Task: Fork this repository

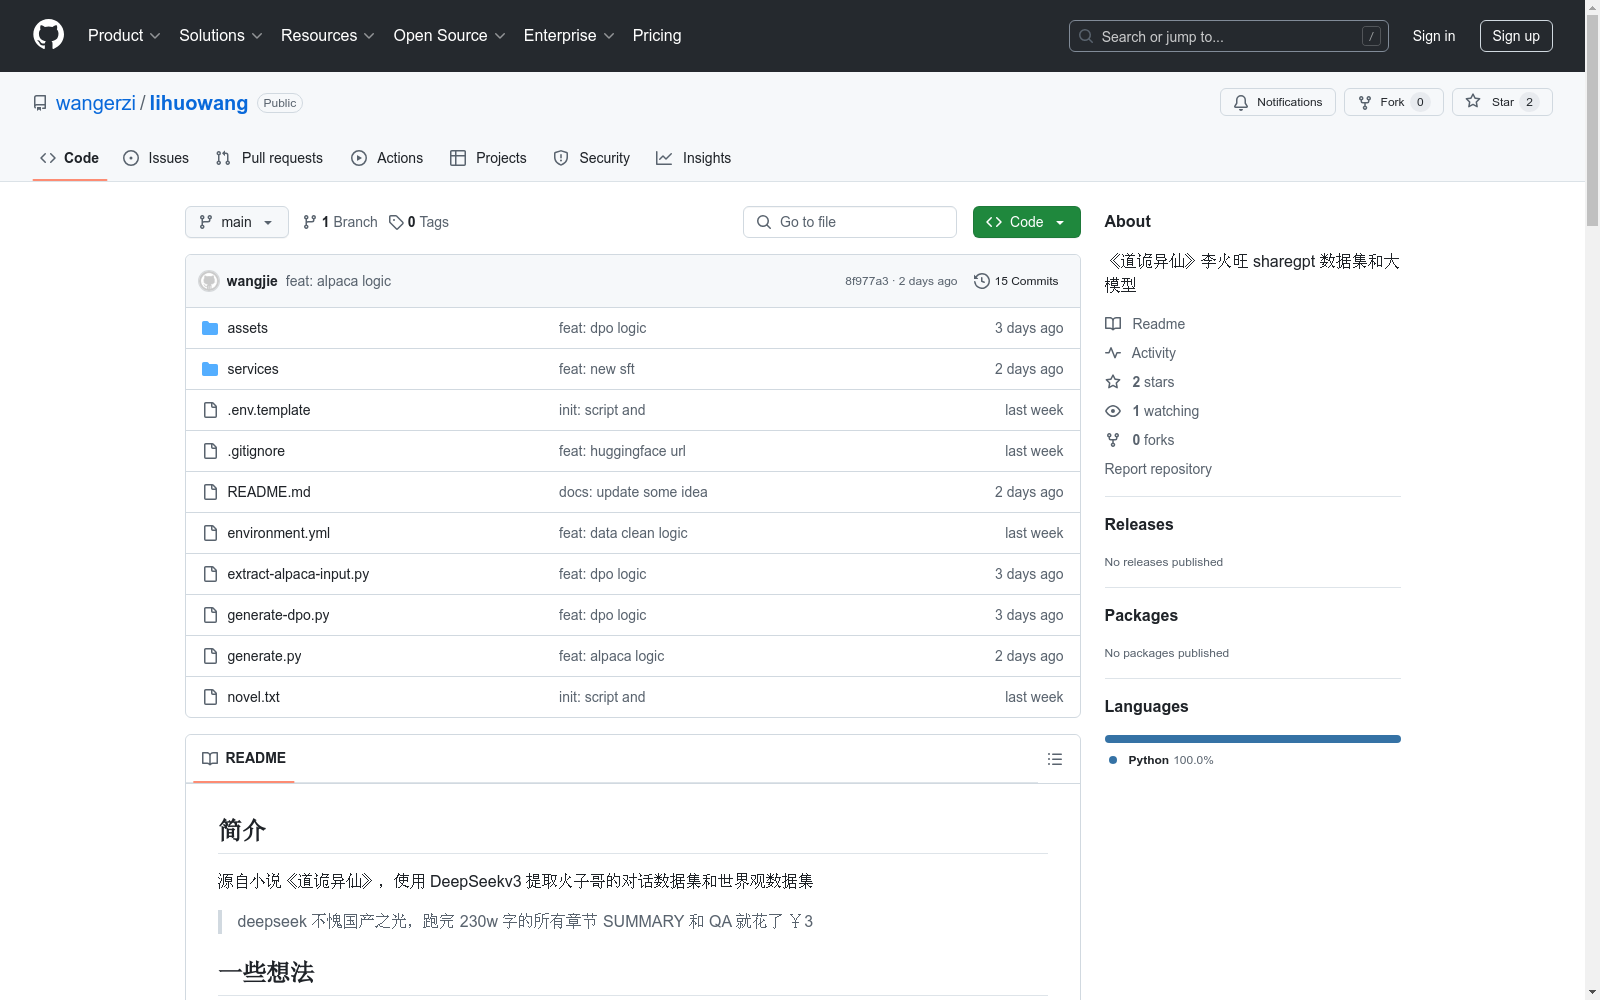Action: tap(1393, 102)
